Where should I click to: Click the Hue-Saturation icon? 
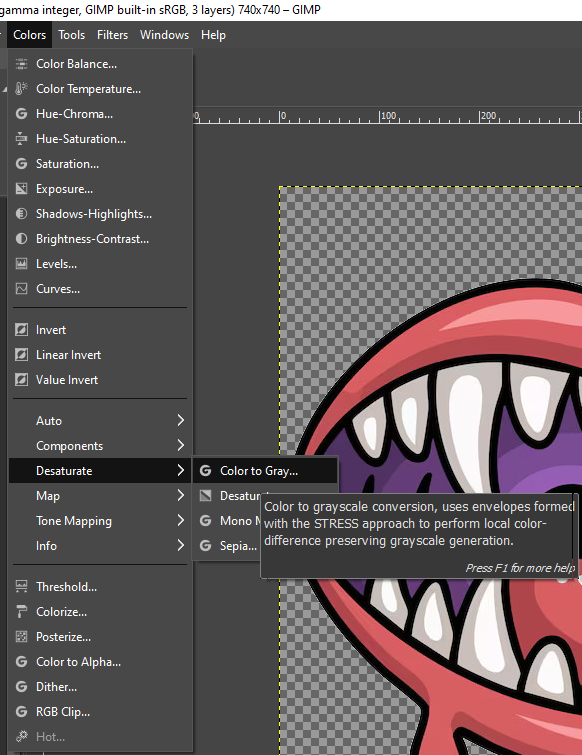click(21, 139)
